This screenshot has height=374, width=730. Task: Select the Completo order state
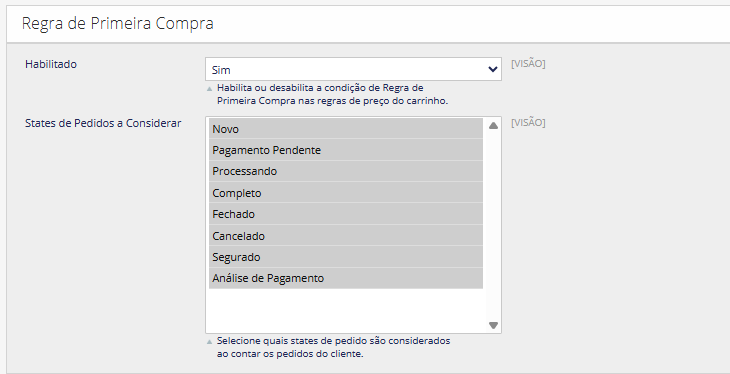[345, 192]
